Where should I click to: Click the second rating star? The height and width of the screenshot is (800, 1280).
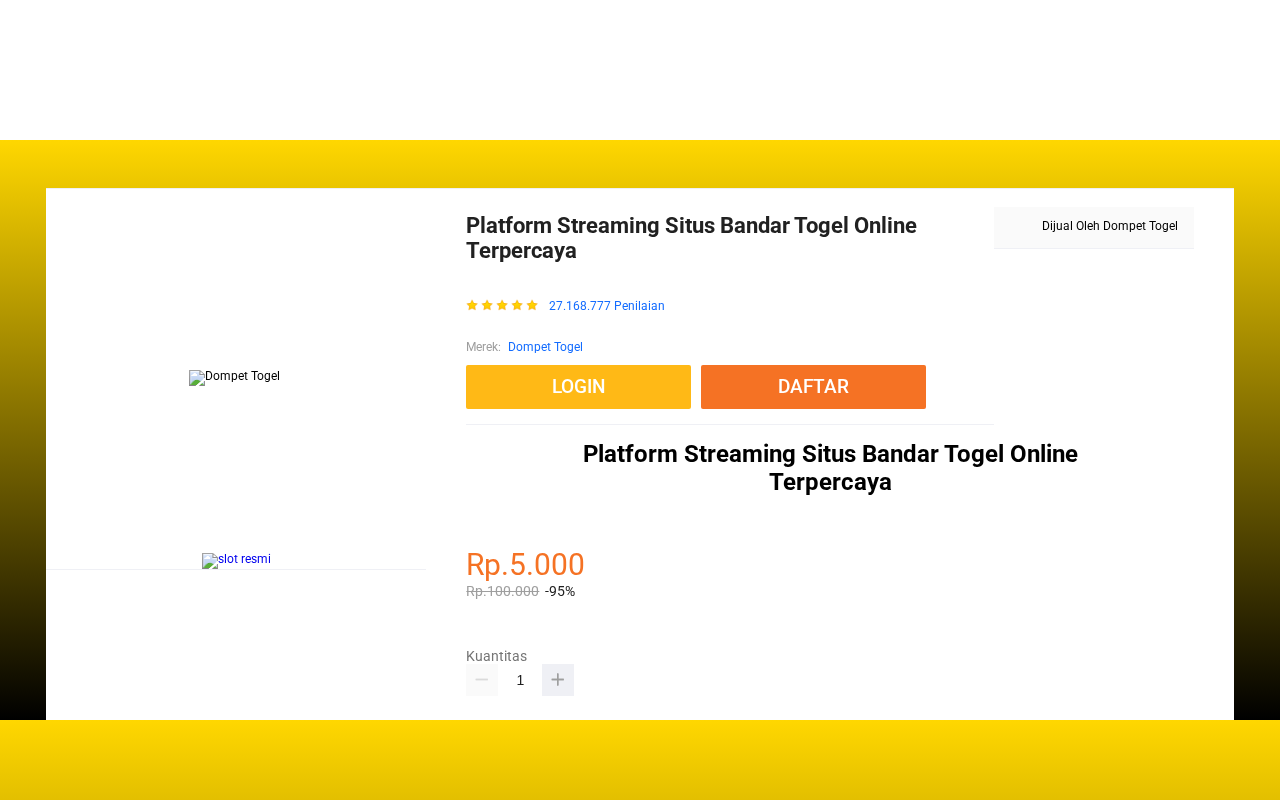[487, 305]
